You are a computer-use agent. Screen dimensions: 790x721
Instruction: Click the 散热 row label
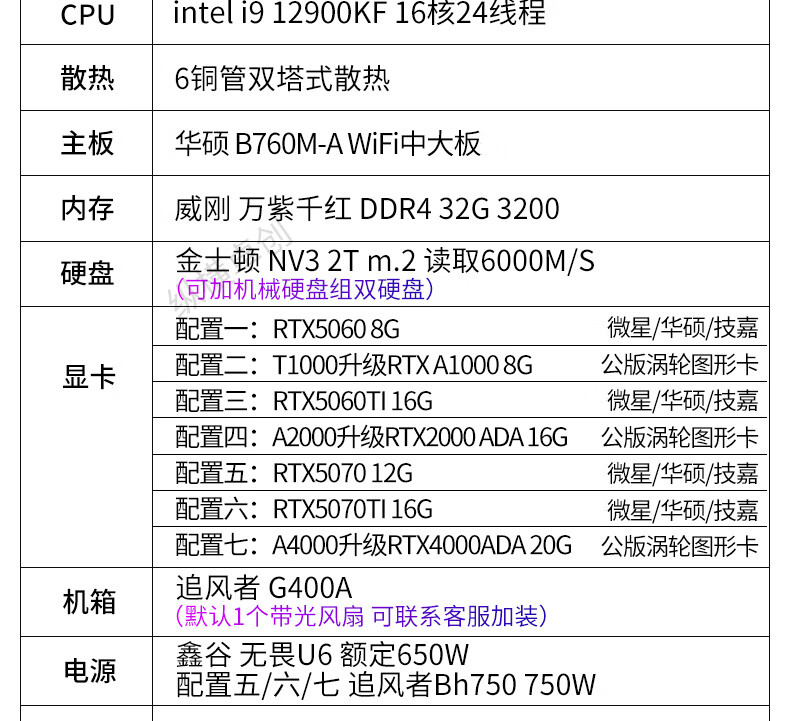coord(87,79)
